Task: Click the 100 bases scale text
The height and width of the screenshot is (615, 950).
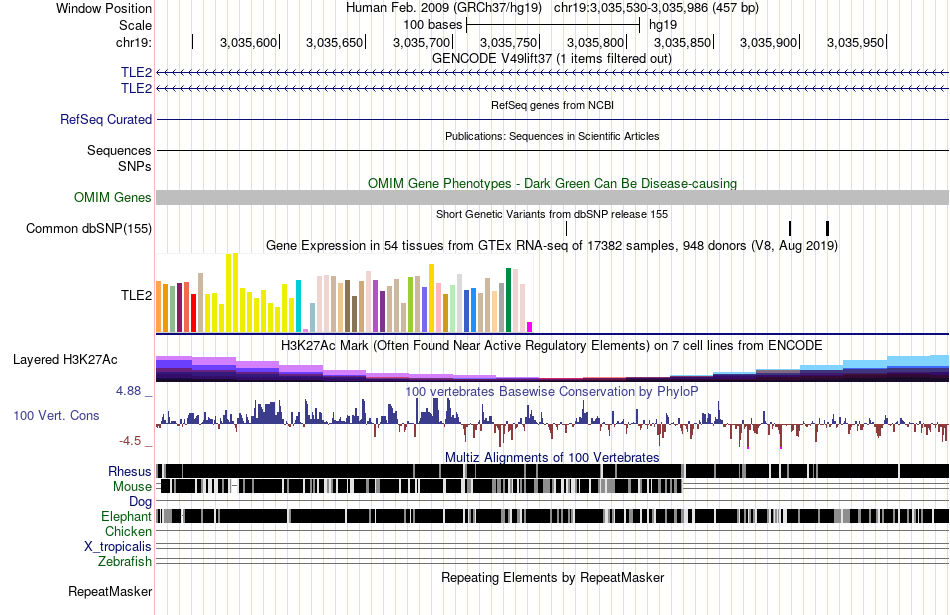Action: pos(433,25)
